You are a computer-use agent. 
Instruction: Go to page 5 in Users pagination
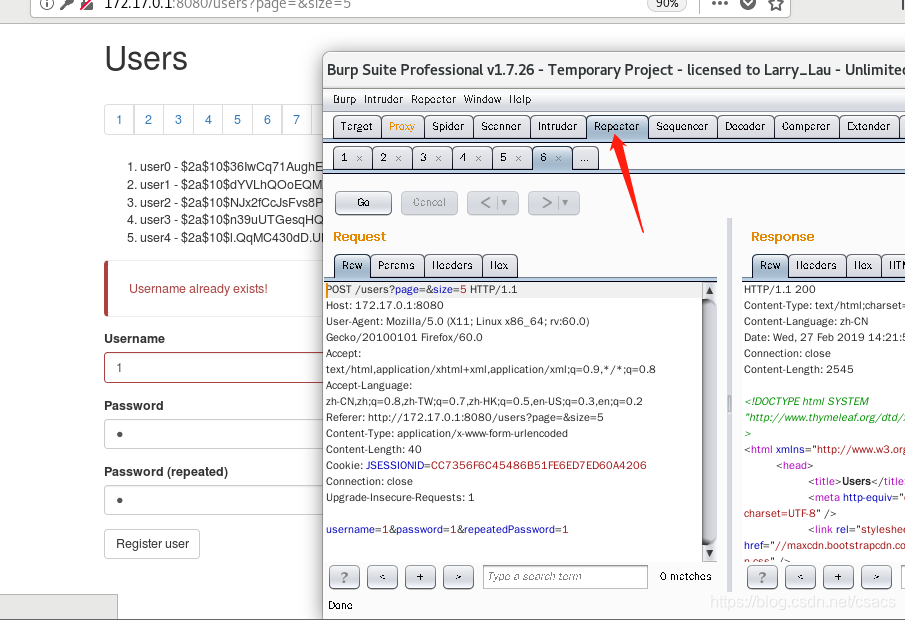click(237, 119)
